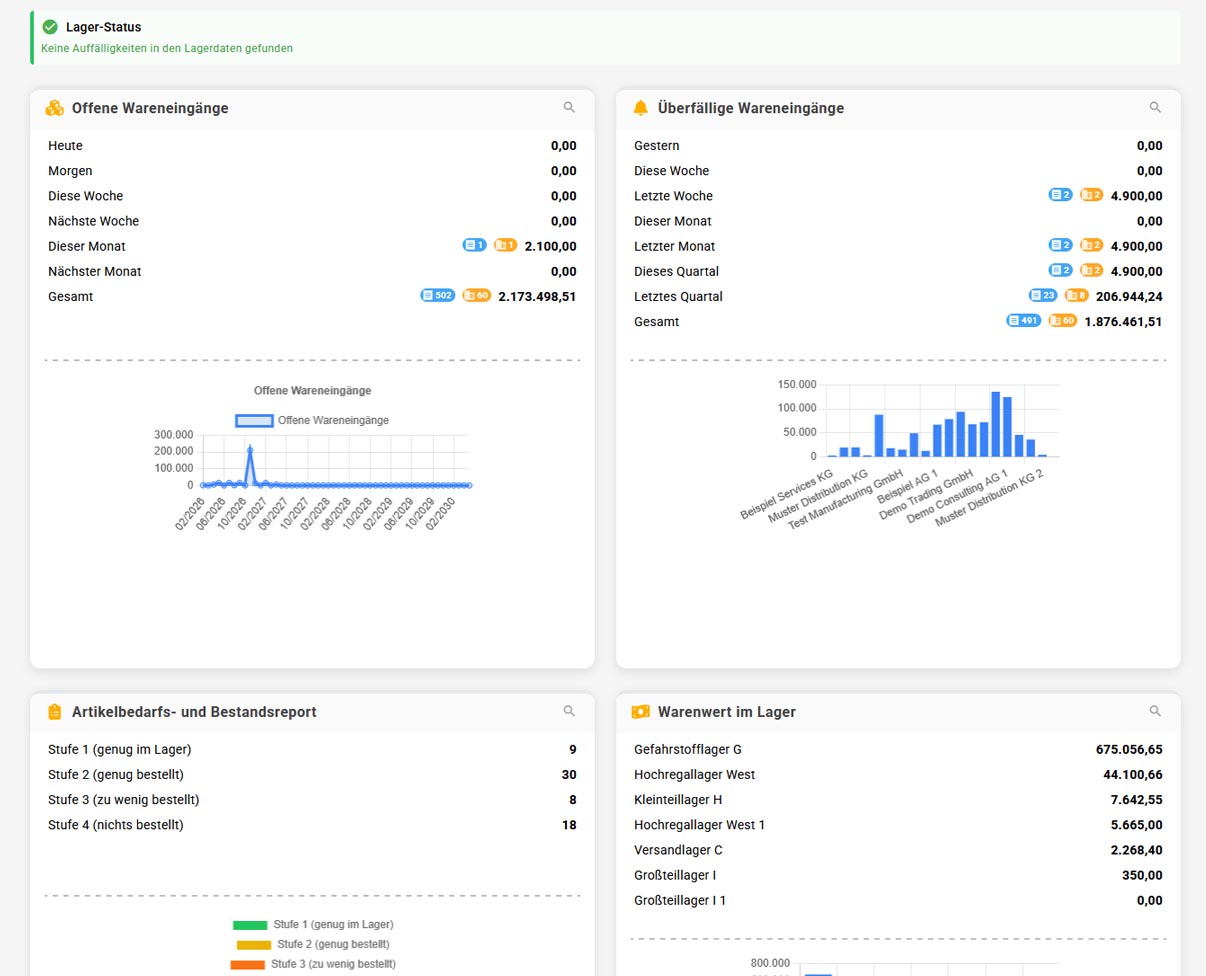Click the blue 23 badge in Letztes Quartal row
Screen dimensions: 1206x976
[x=1043, y=296]
